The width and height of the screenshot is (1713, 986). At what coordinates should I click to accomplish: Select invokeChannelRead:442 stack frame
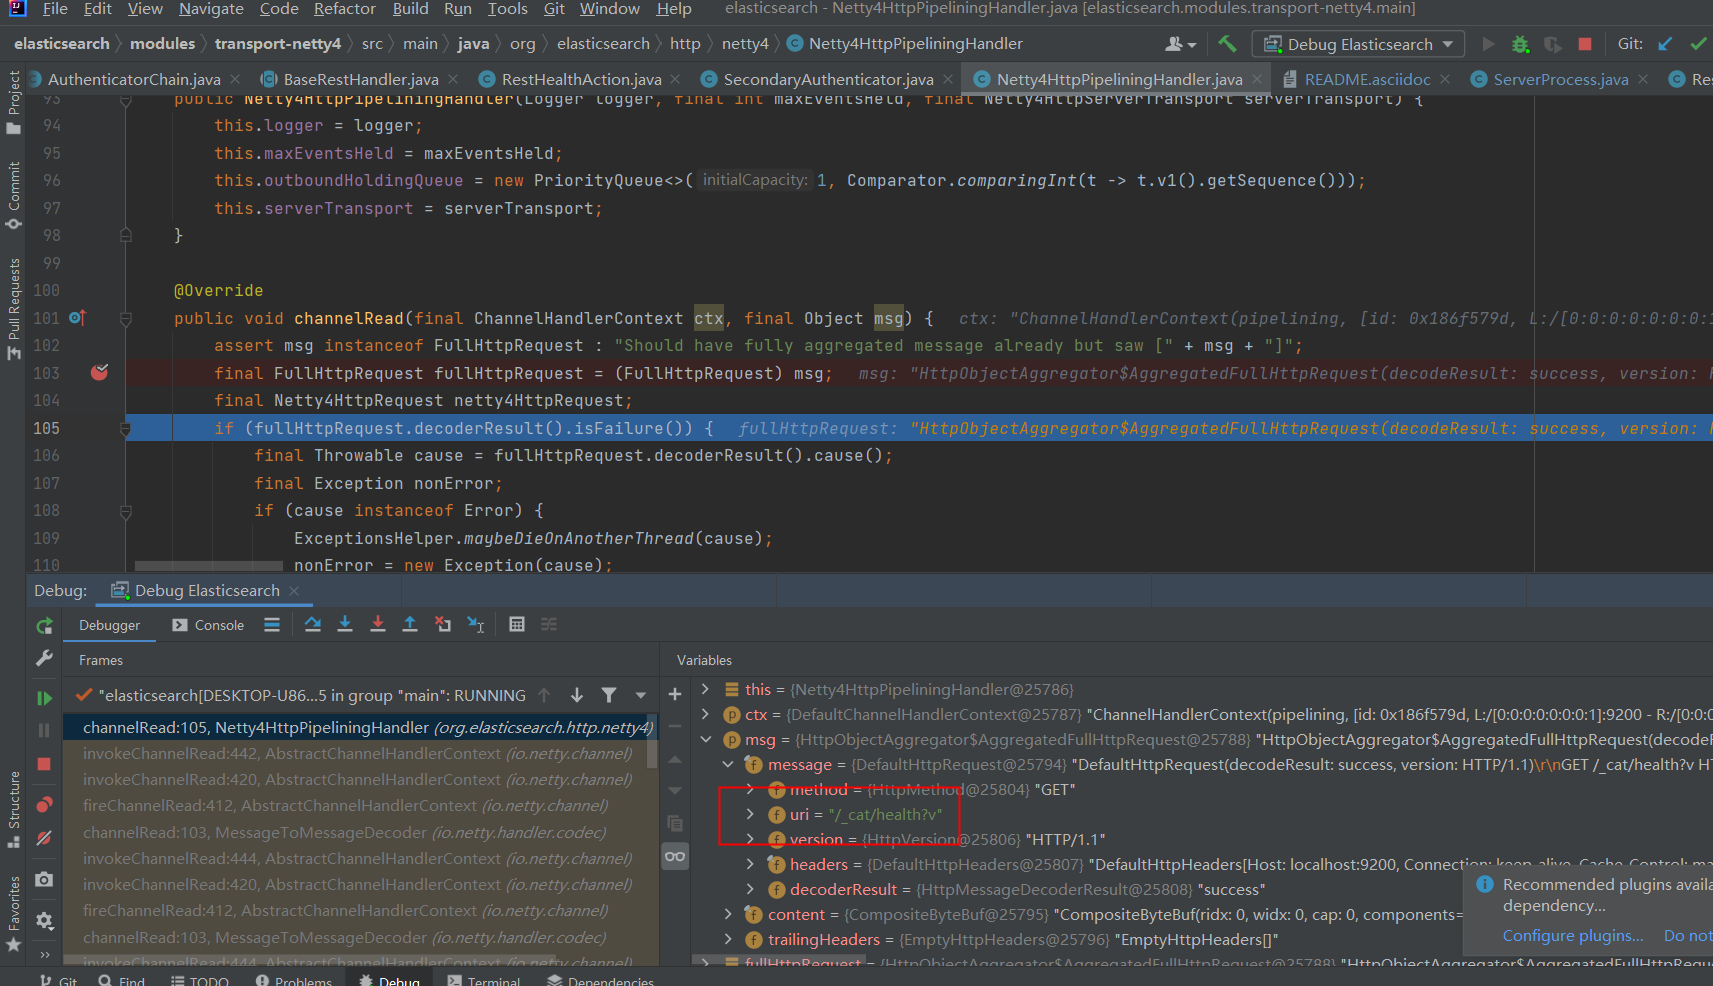click(357, 753)
